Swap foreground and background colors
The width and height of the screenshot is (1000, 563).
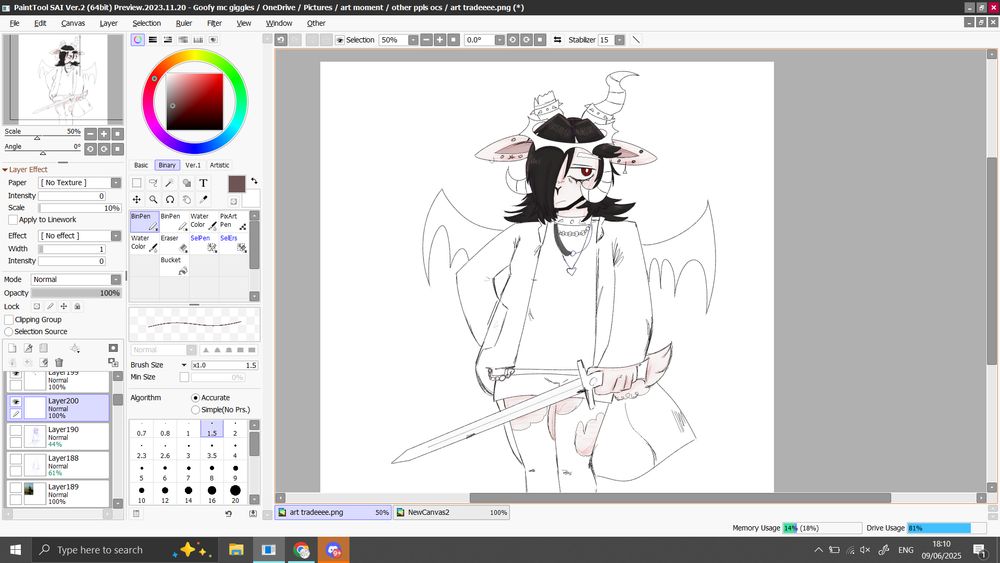[254, 181]
